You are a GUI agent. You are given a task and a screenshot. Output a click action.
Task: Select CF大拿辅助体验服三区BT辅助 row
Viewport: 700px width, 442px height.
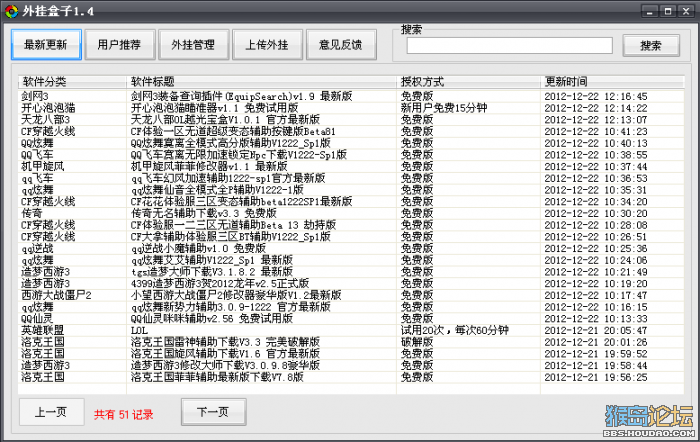pyautogui.click(x=351, y=237)
